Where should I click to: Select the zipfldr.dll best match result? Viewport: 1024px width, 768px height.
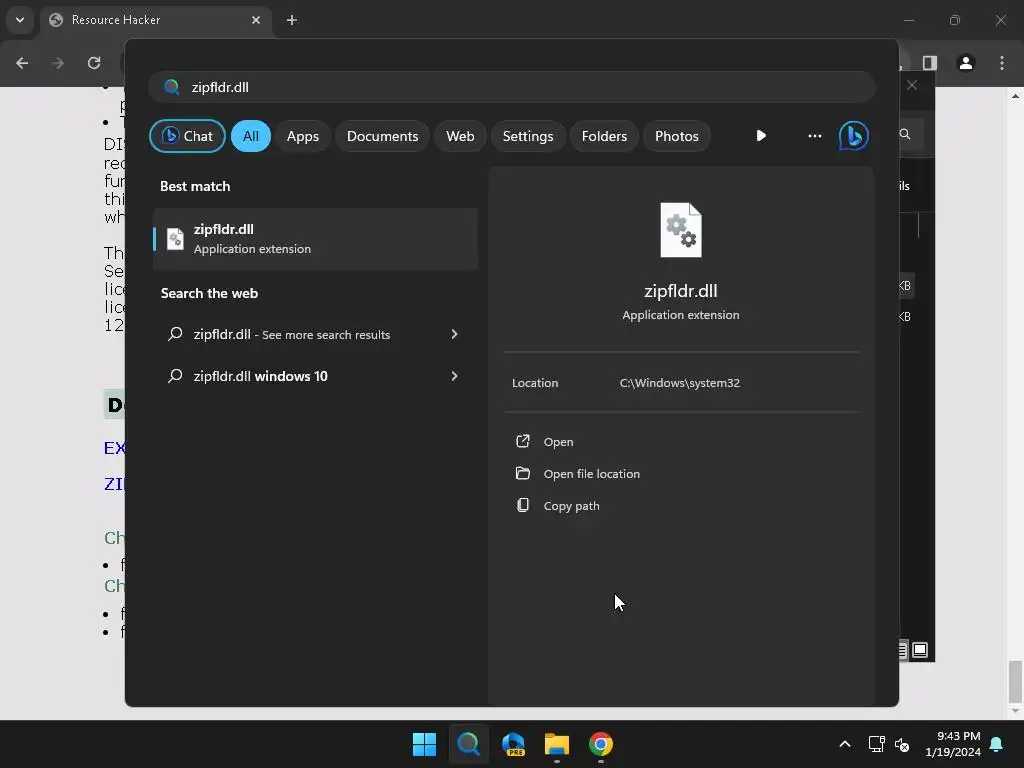pos(315,238)
